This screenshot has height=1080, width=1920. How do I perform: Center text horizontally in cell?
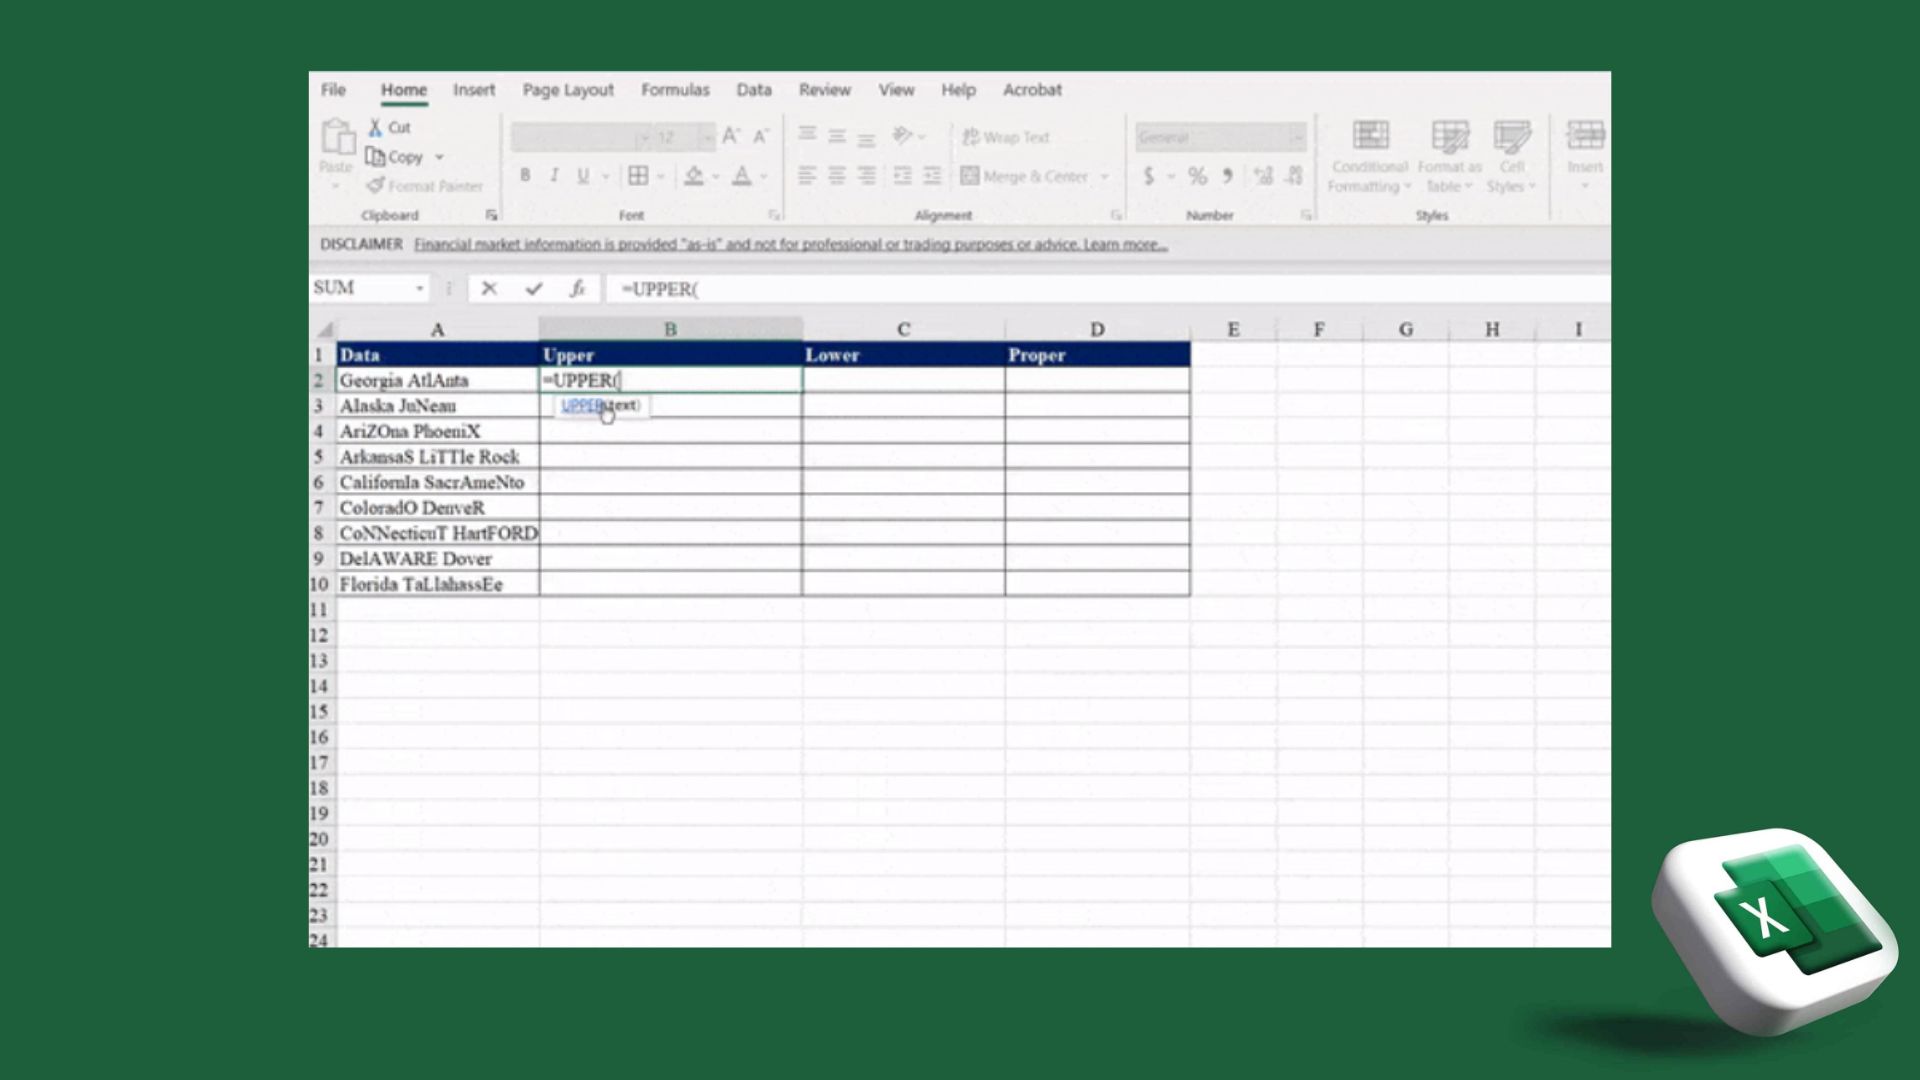click(x=838, y=176)
